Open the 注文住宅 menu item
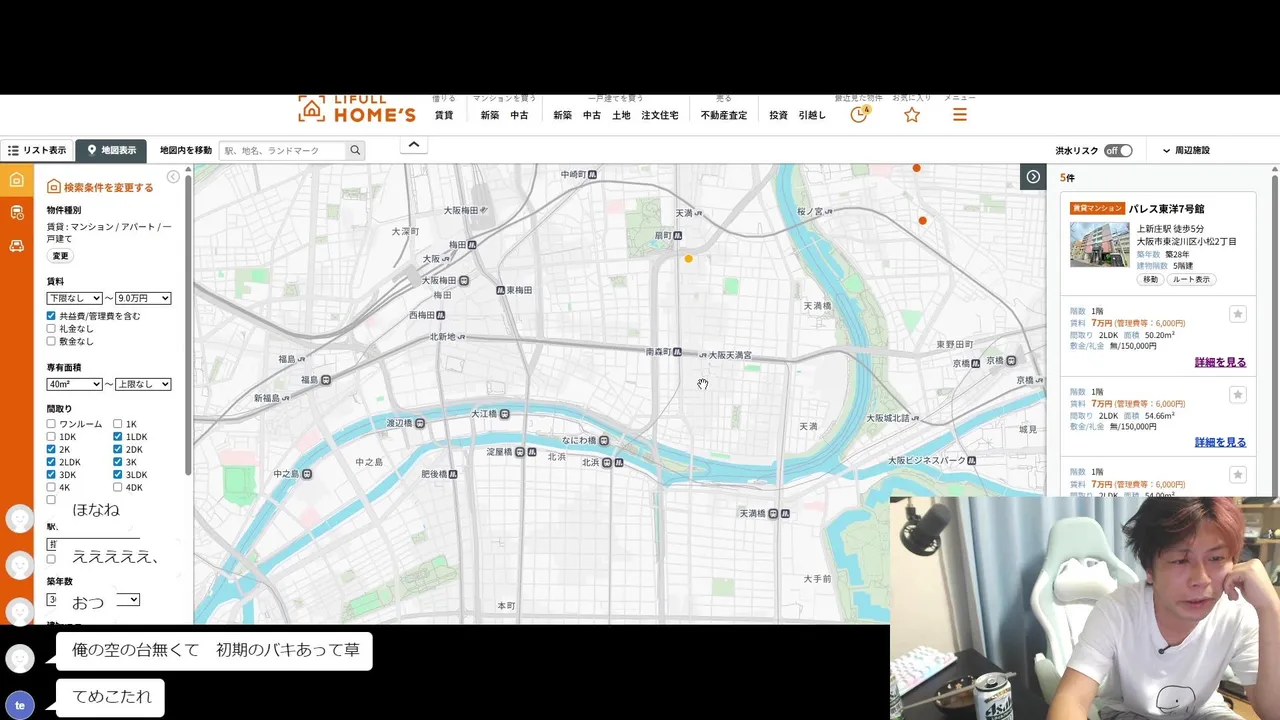1280x720 pixels. pos(660,116)
